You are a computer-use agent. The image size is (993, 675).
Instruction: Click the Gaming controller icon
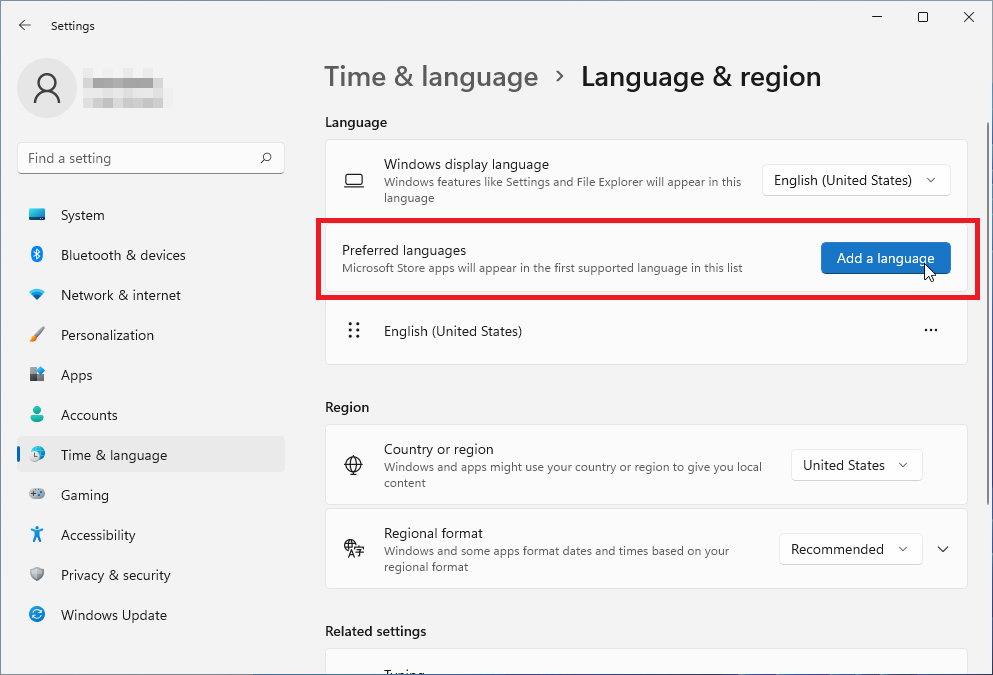37,494
